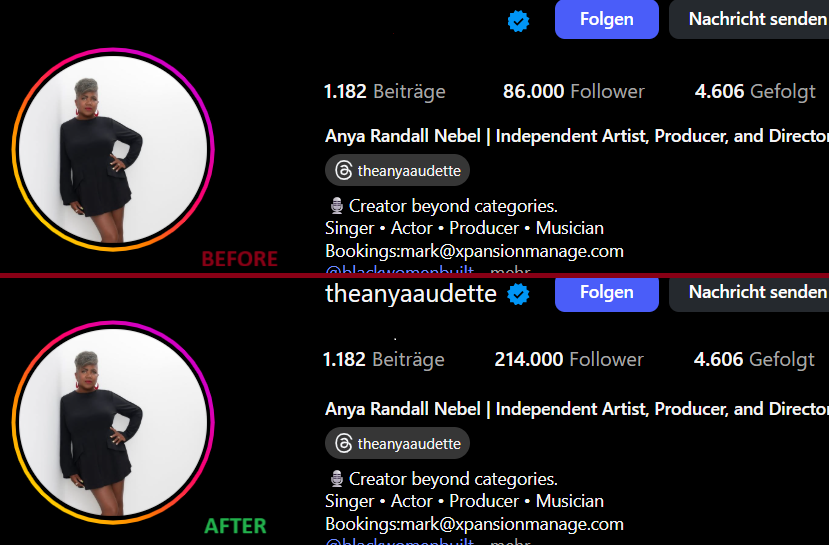Image resolution: width=829 pixels, height=545 pixels.
Task: Click the verified badge in the BEFORE profile
Action: 517,21
